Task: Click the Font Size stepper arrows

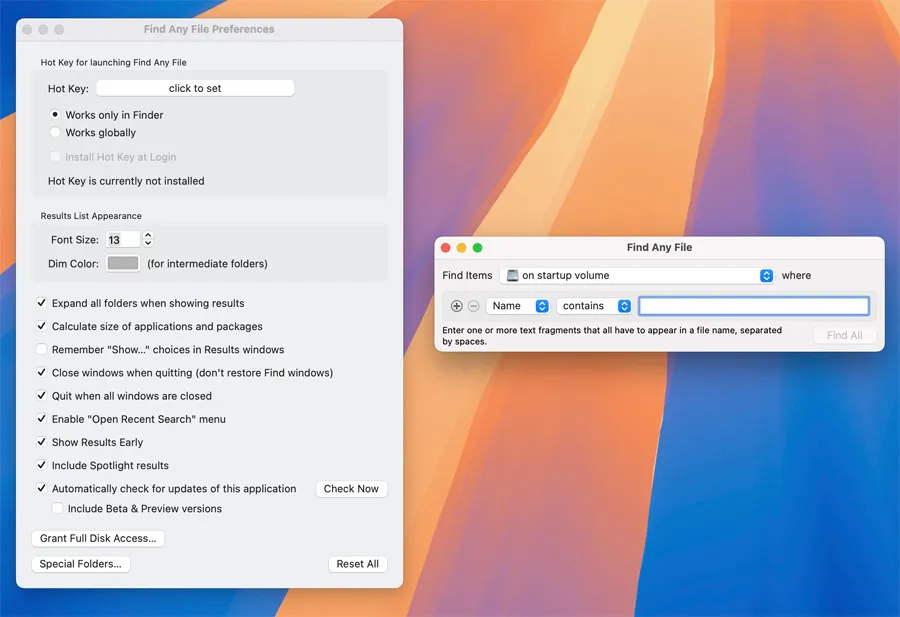Action: pyautogui.click(x=148, y=240)
